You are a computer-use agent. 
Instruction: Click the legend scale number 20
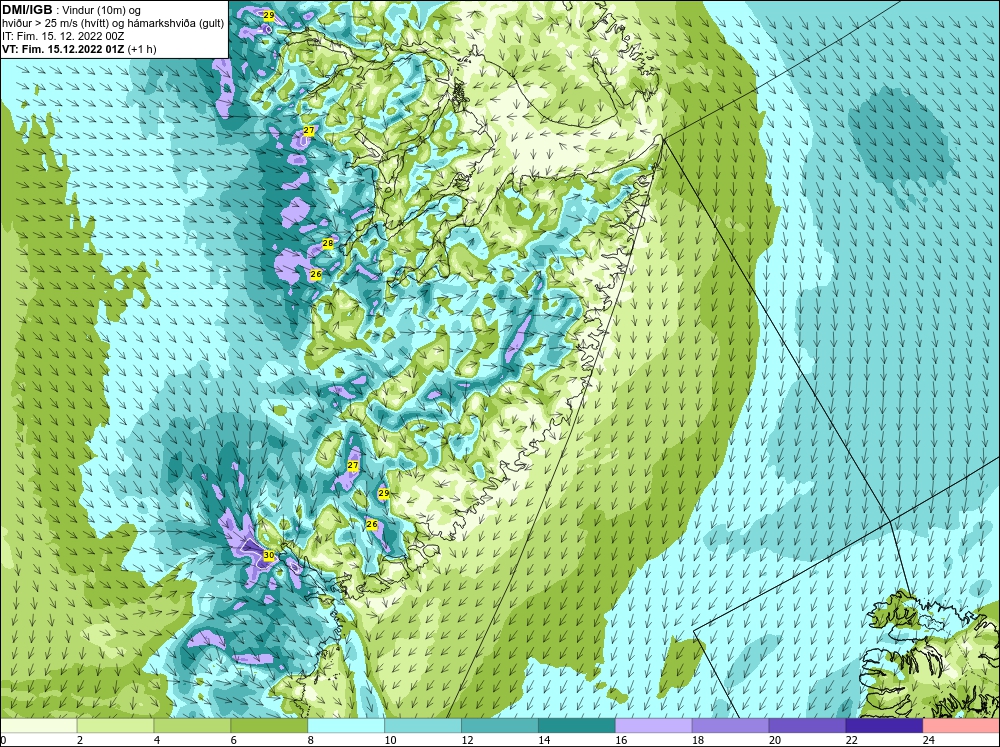[775, 740]
